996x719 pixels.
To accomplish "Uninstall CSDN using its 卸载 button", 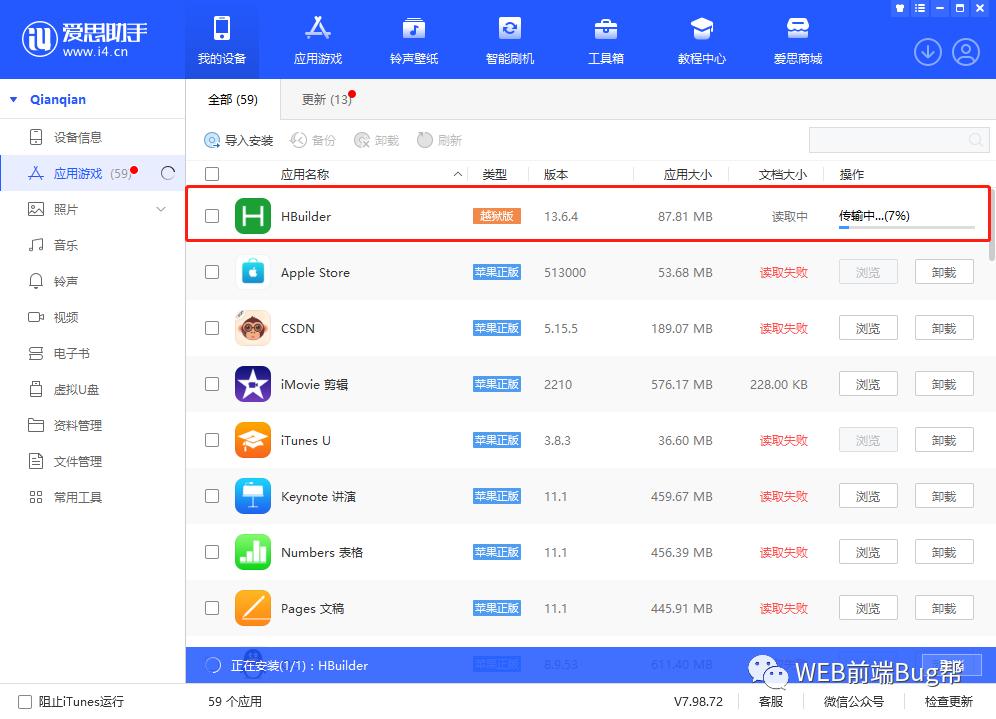I will coord(943,327).
